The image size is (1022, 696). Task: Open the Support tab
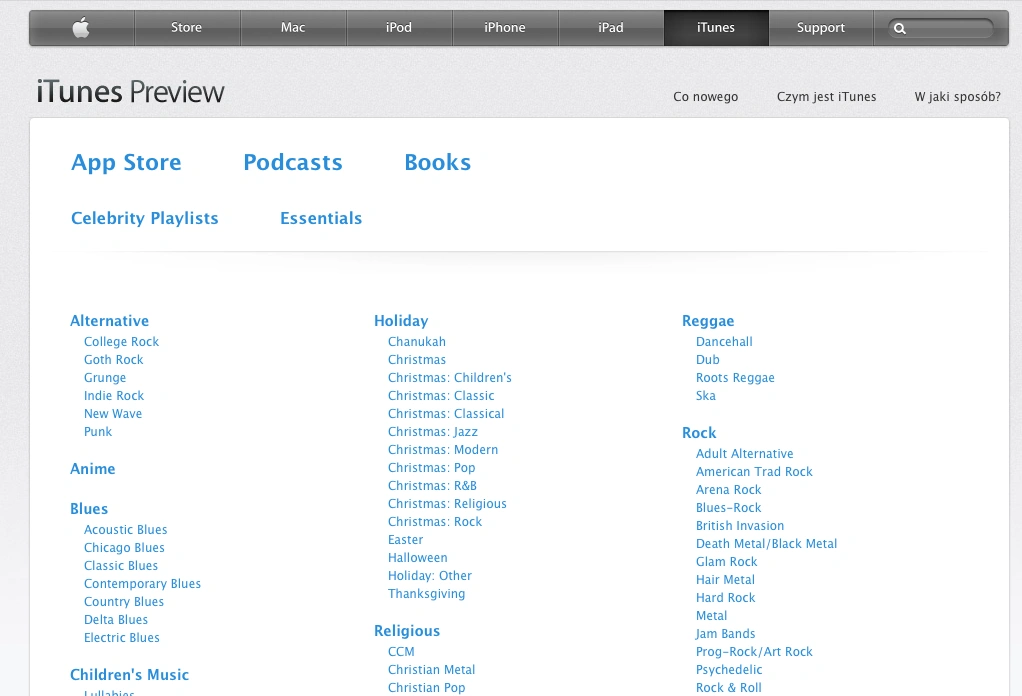click(x=821, y=27)
